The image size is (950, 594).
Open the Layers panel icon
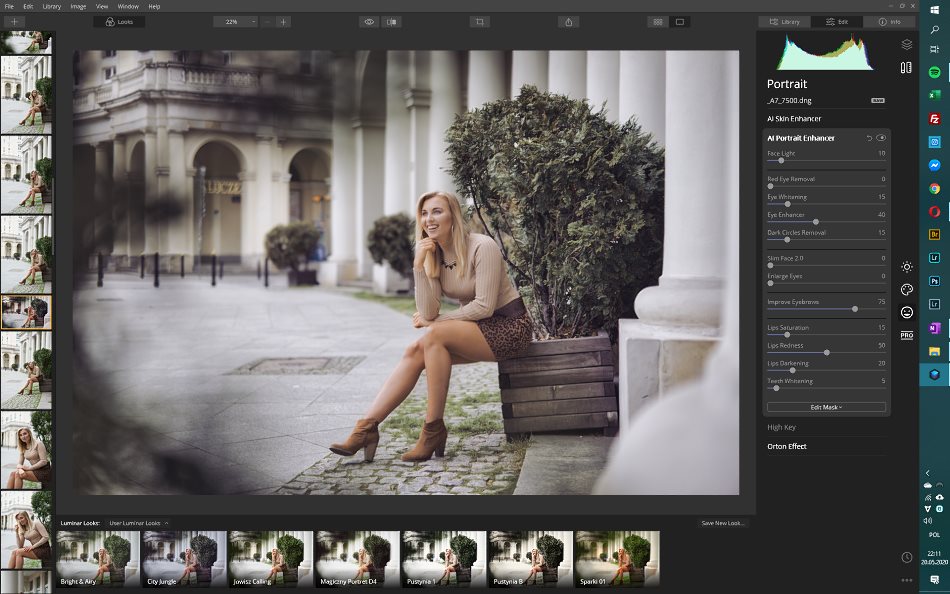click(906, 44)
